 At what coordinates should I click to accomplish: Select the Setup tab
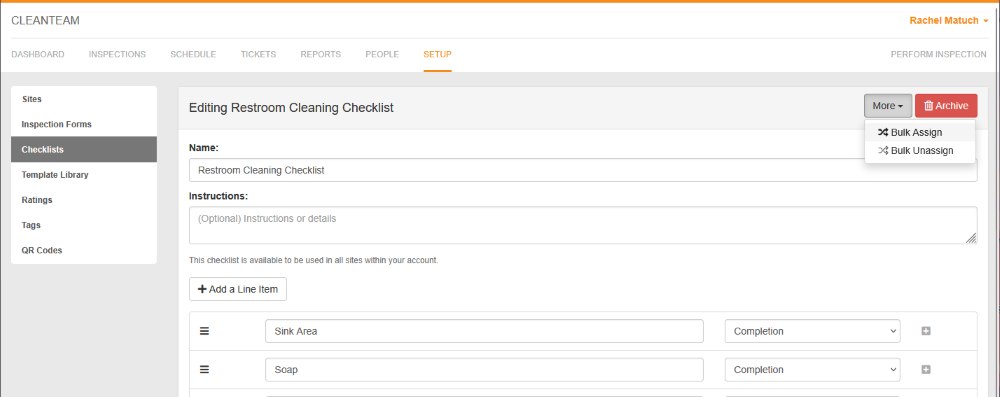[x=438, y=54]
